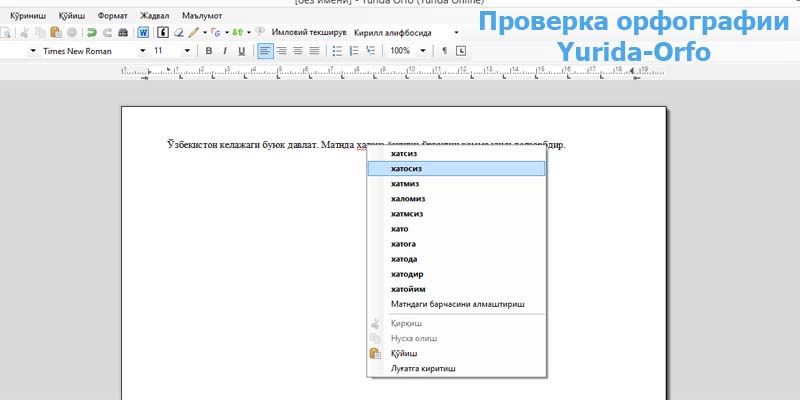Choose suggestion хатойим
800x400 pixels.
(457, 289)
